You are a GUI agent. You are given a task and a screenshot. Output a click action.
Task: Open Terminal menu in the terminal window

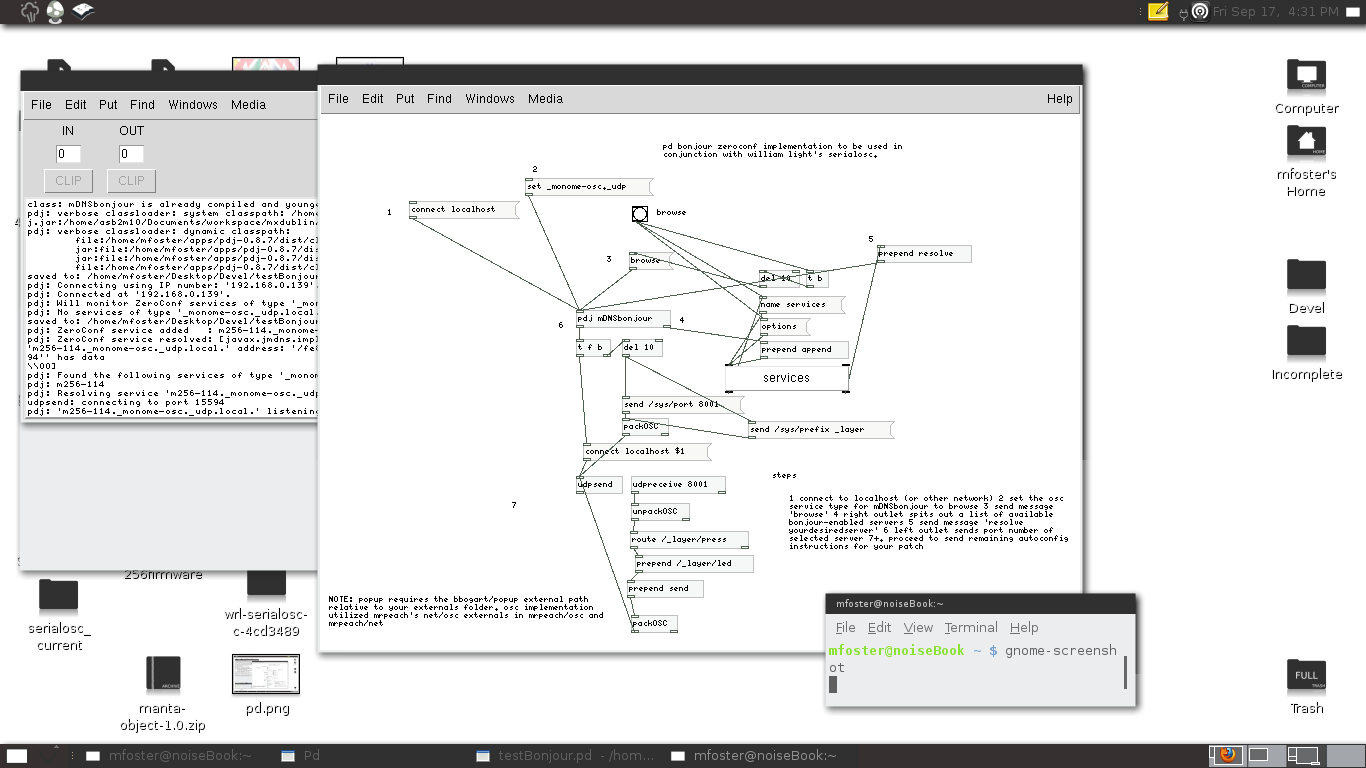(970, 627)
